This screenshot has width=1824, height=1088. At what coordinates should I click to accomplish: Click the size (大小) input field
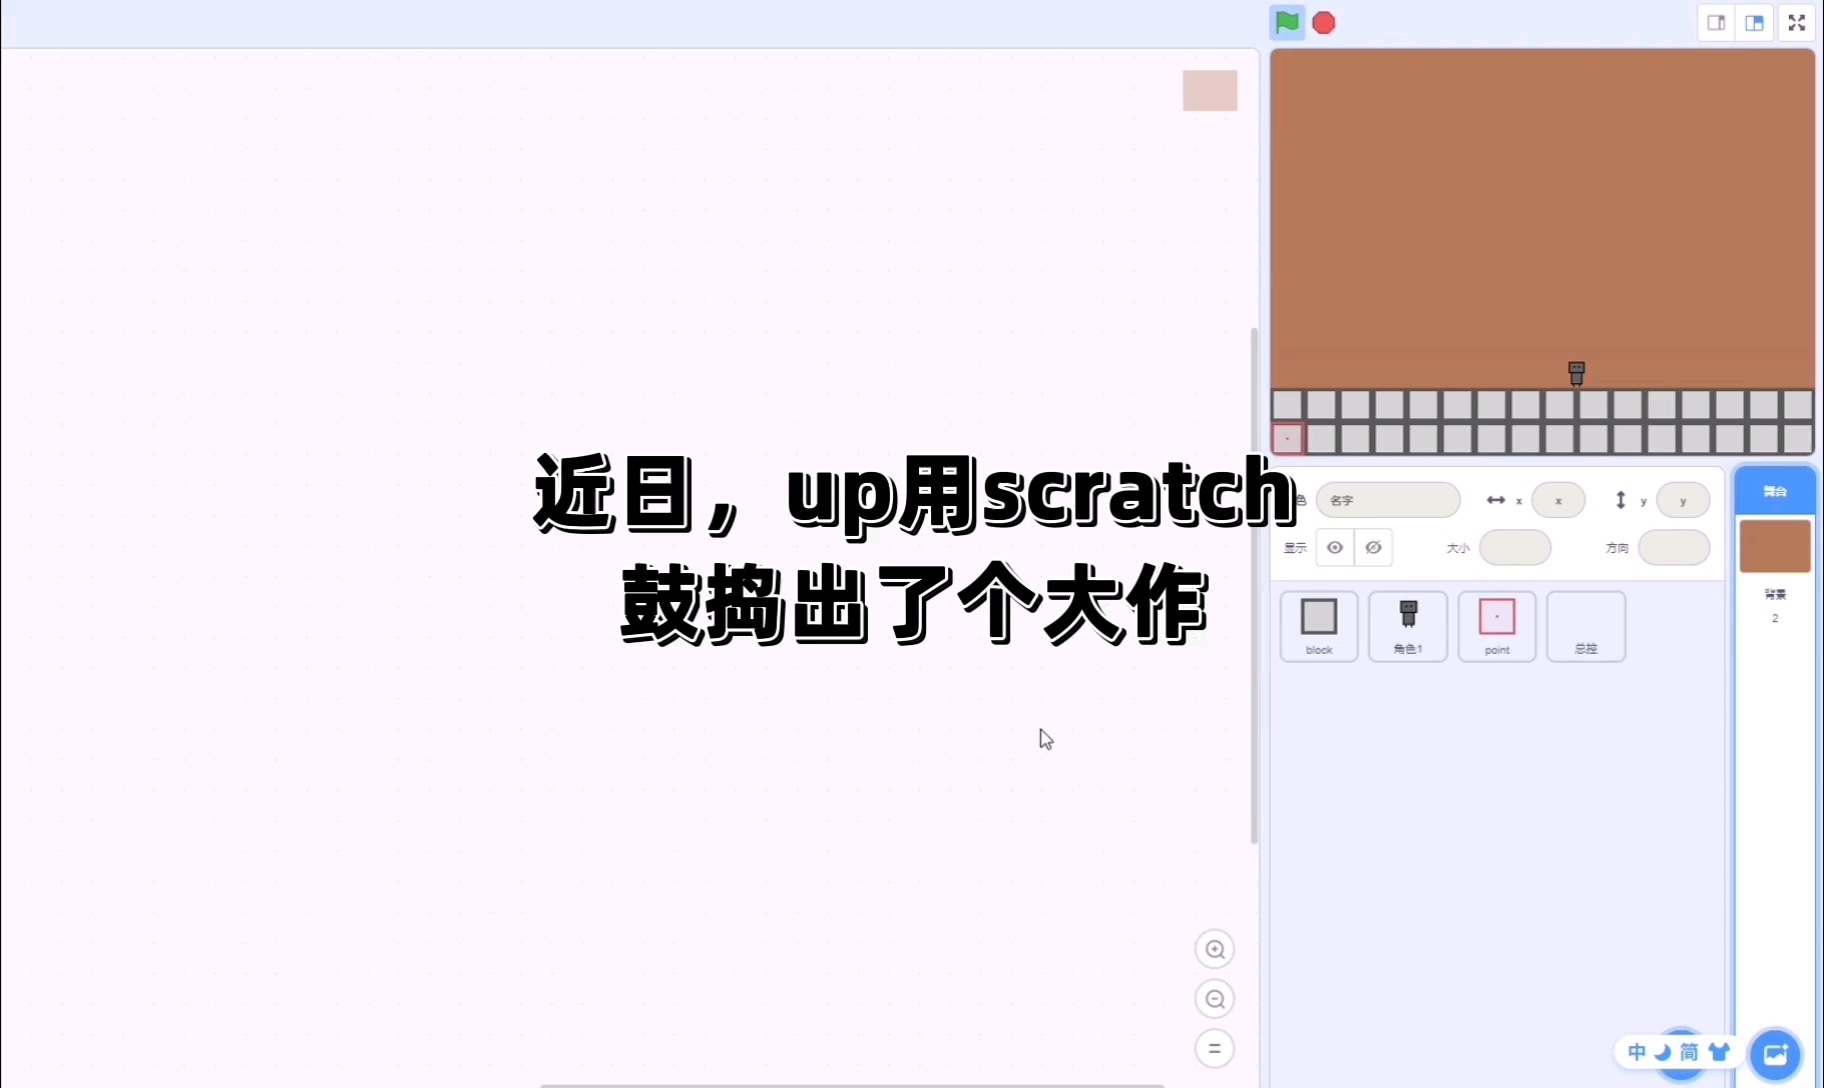[x=1515, y=548]
